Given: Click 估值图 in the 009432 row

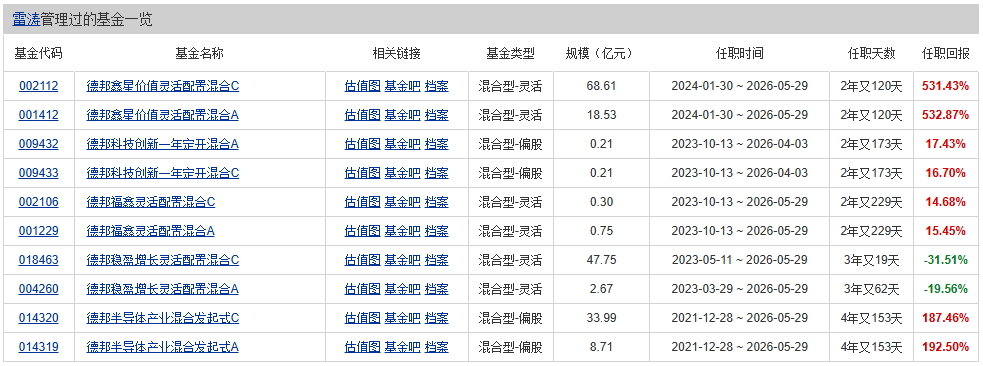Looking at the screenshot, I should click(362, 144).
